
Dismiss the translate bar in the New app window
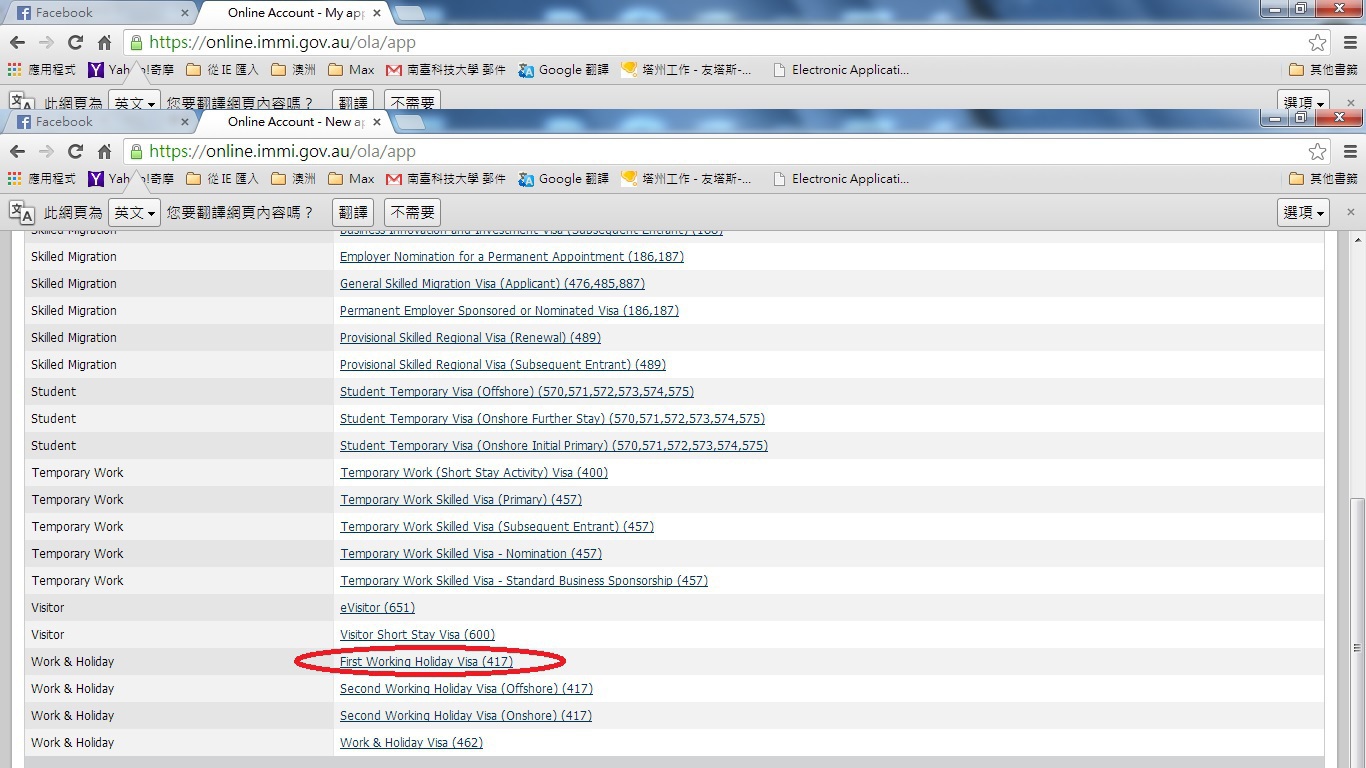tap(1351, 212)
